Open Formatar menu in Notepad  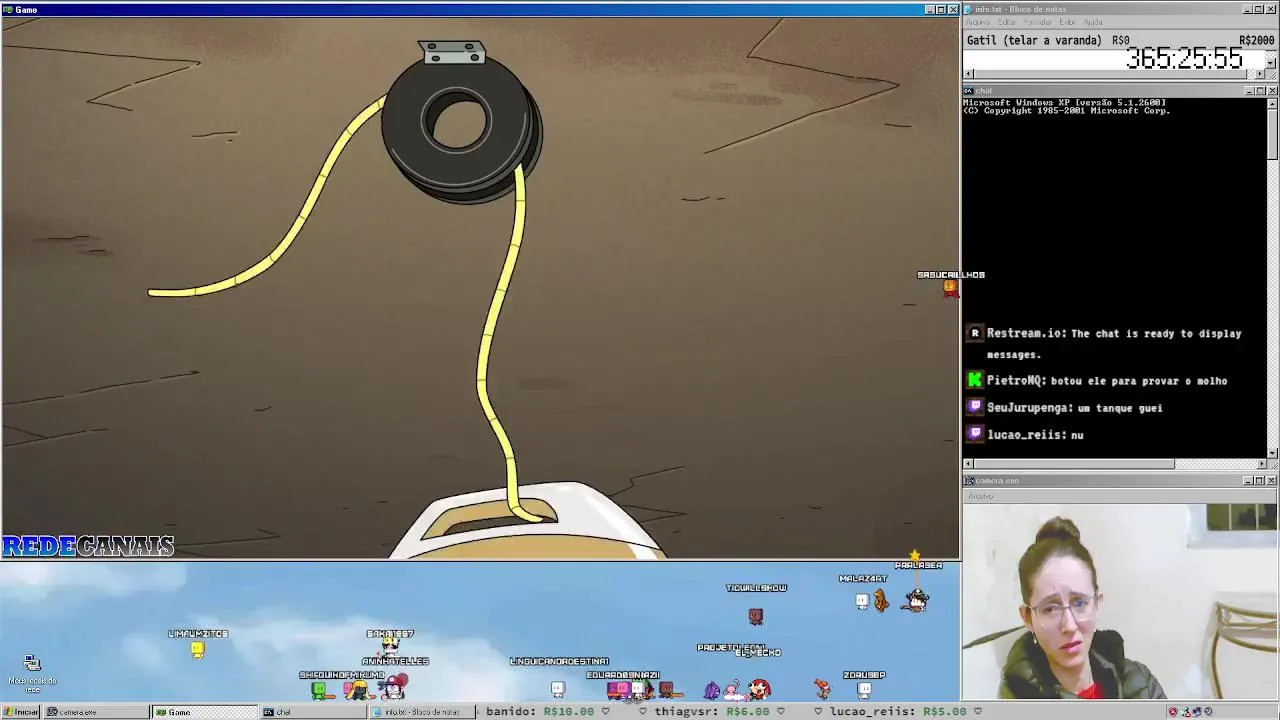tap(1038, 22)
